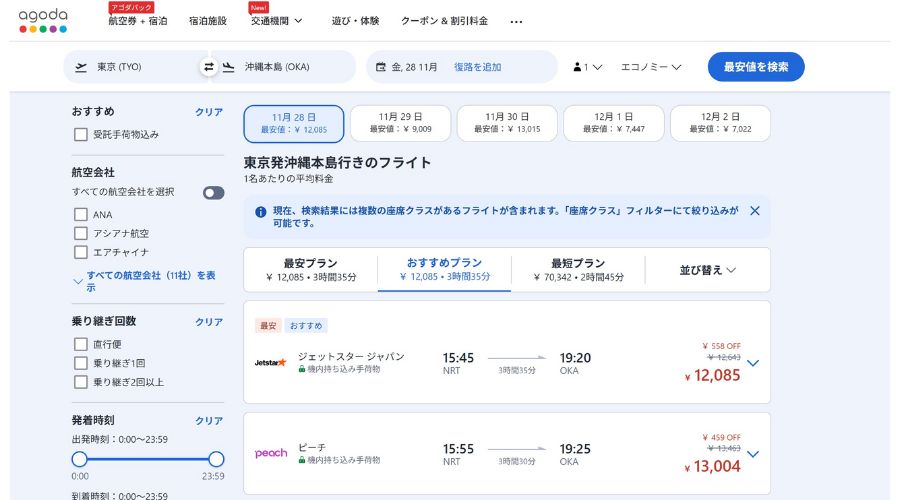
Task: Click the Peach carry-on baggage lock icon
Action: pyautogui.click(x=301, y=460)
